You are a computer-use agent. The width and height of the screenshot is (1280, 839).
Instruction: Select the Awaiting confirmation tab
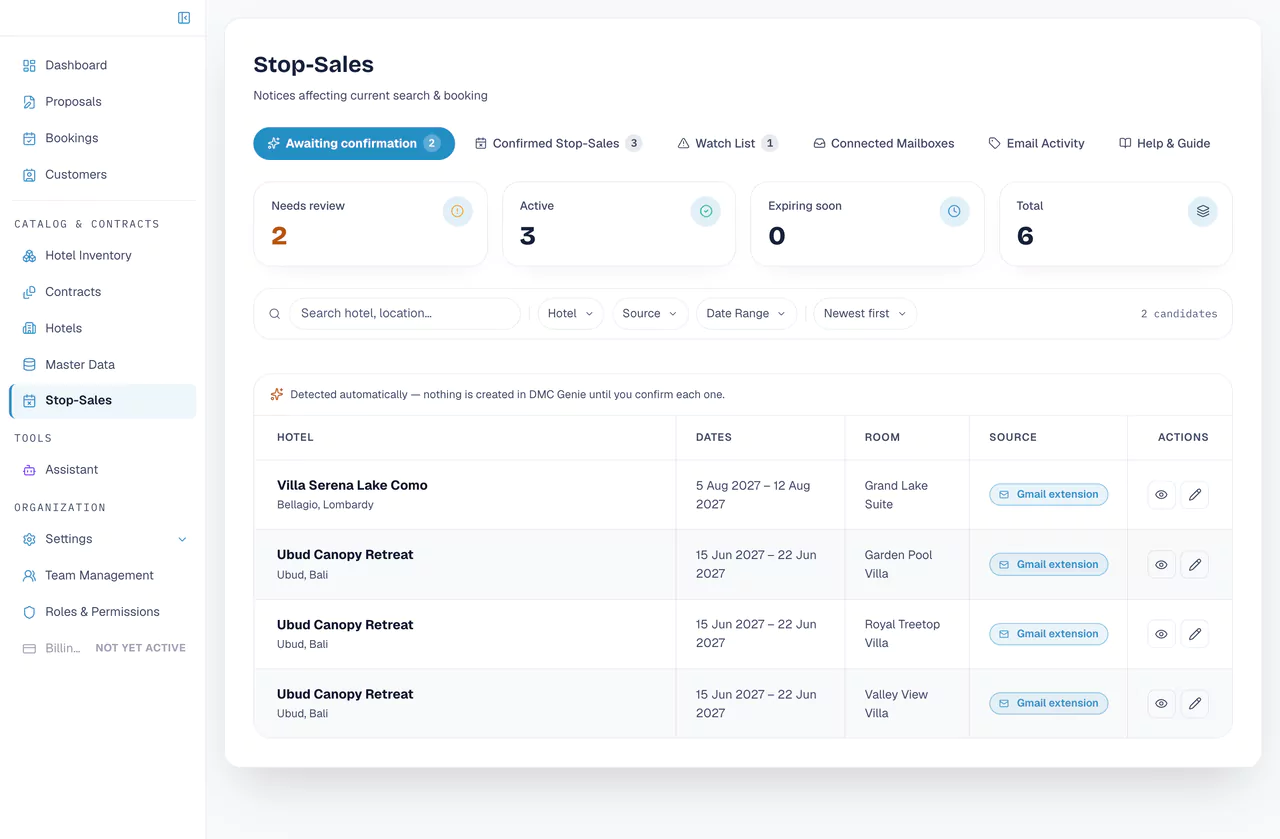pyautogui.click(x=354, y=143)
